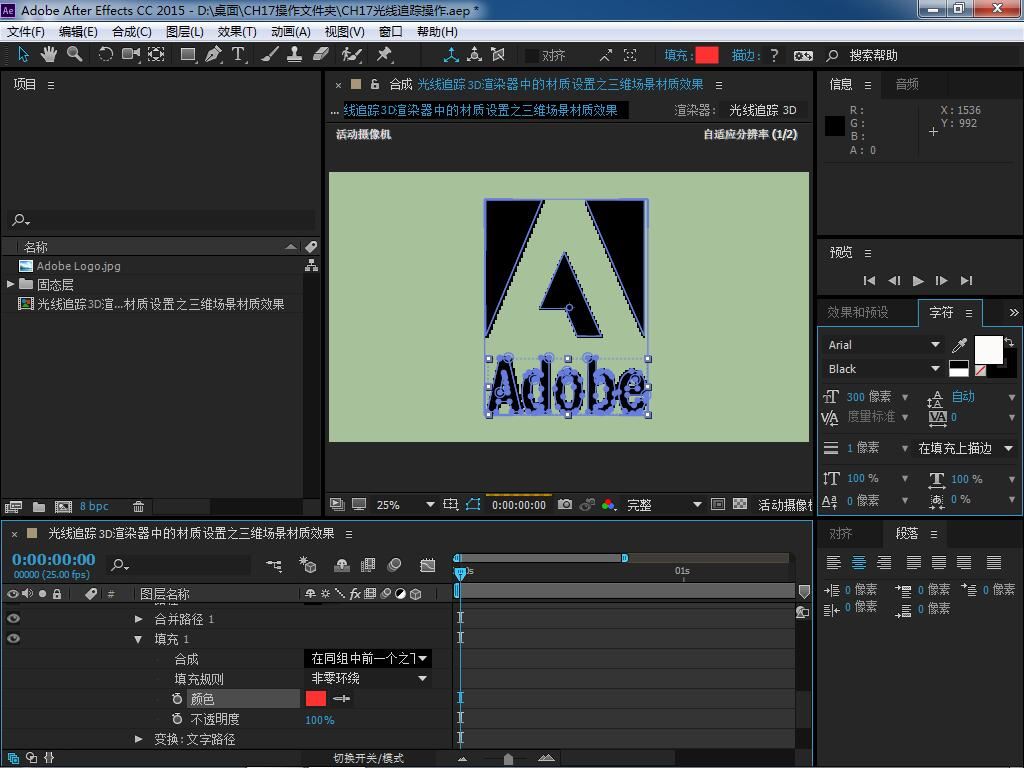Select the Rotation tool
Viewport: 1024px width, 768px height.
point(105,55)
